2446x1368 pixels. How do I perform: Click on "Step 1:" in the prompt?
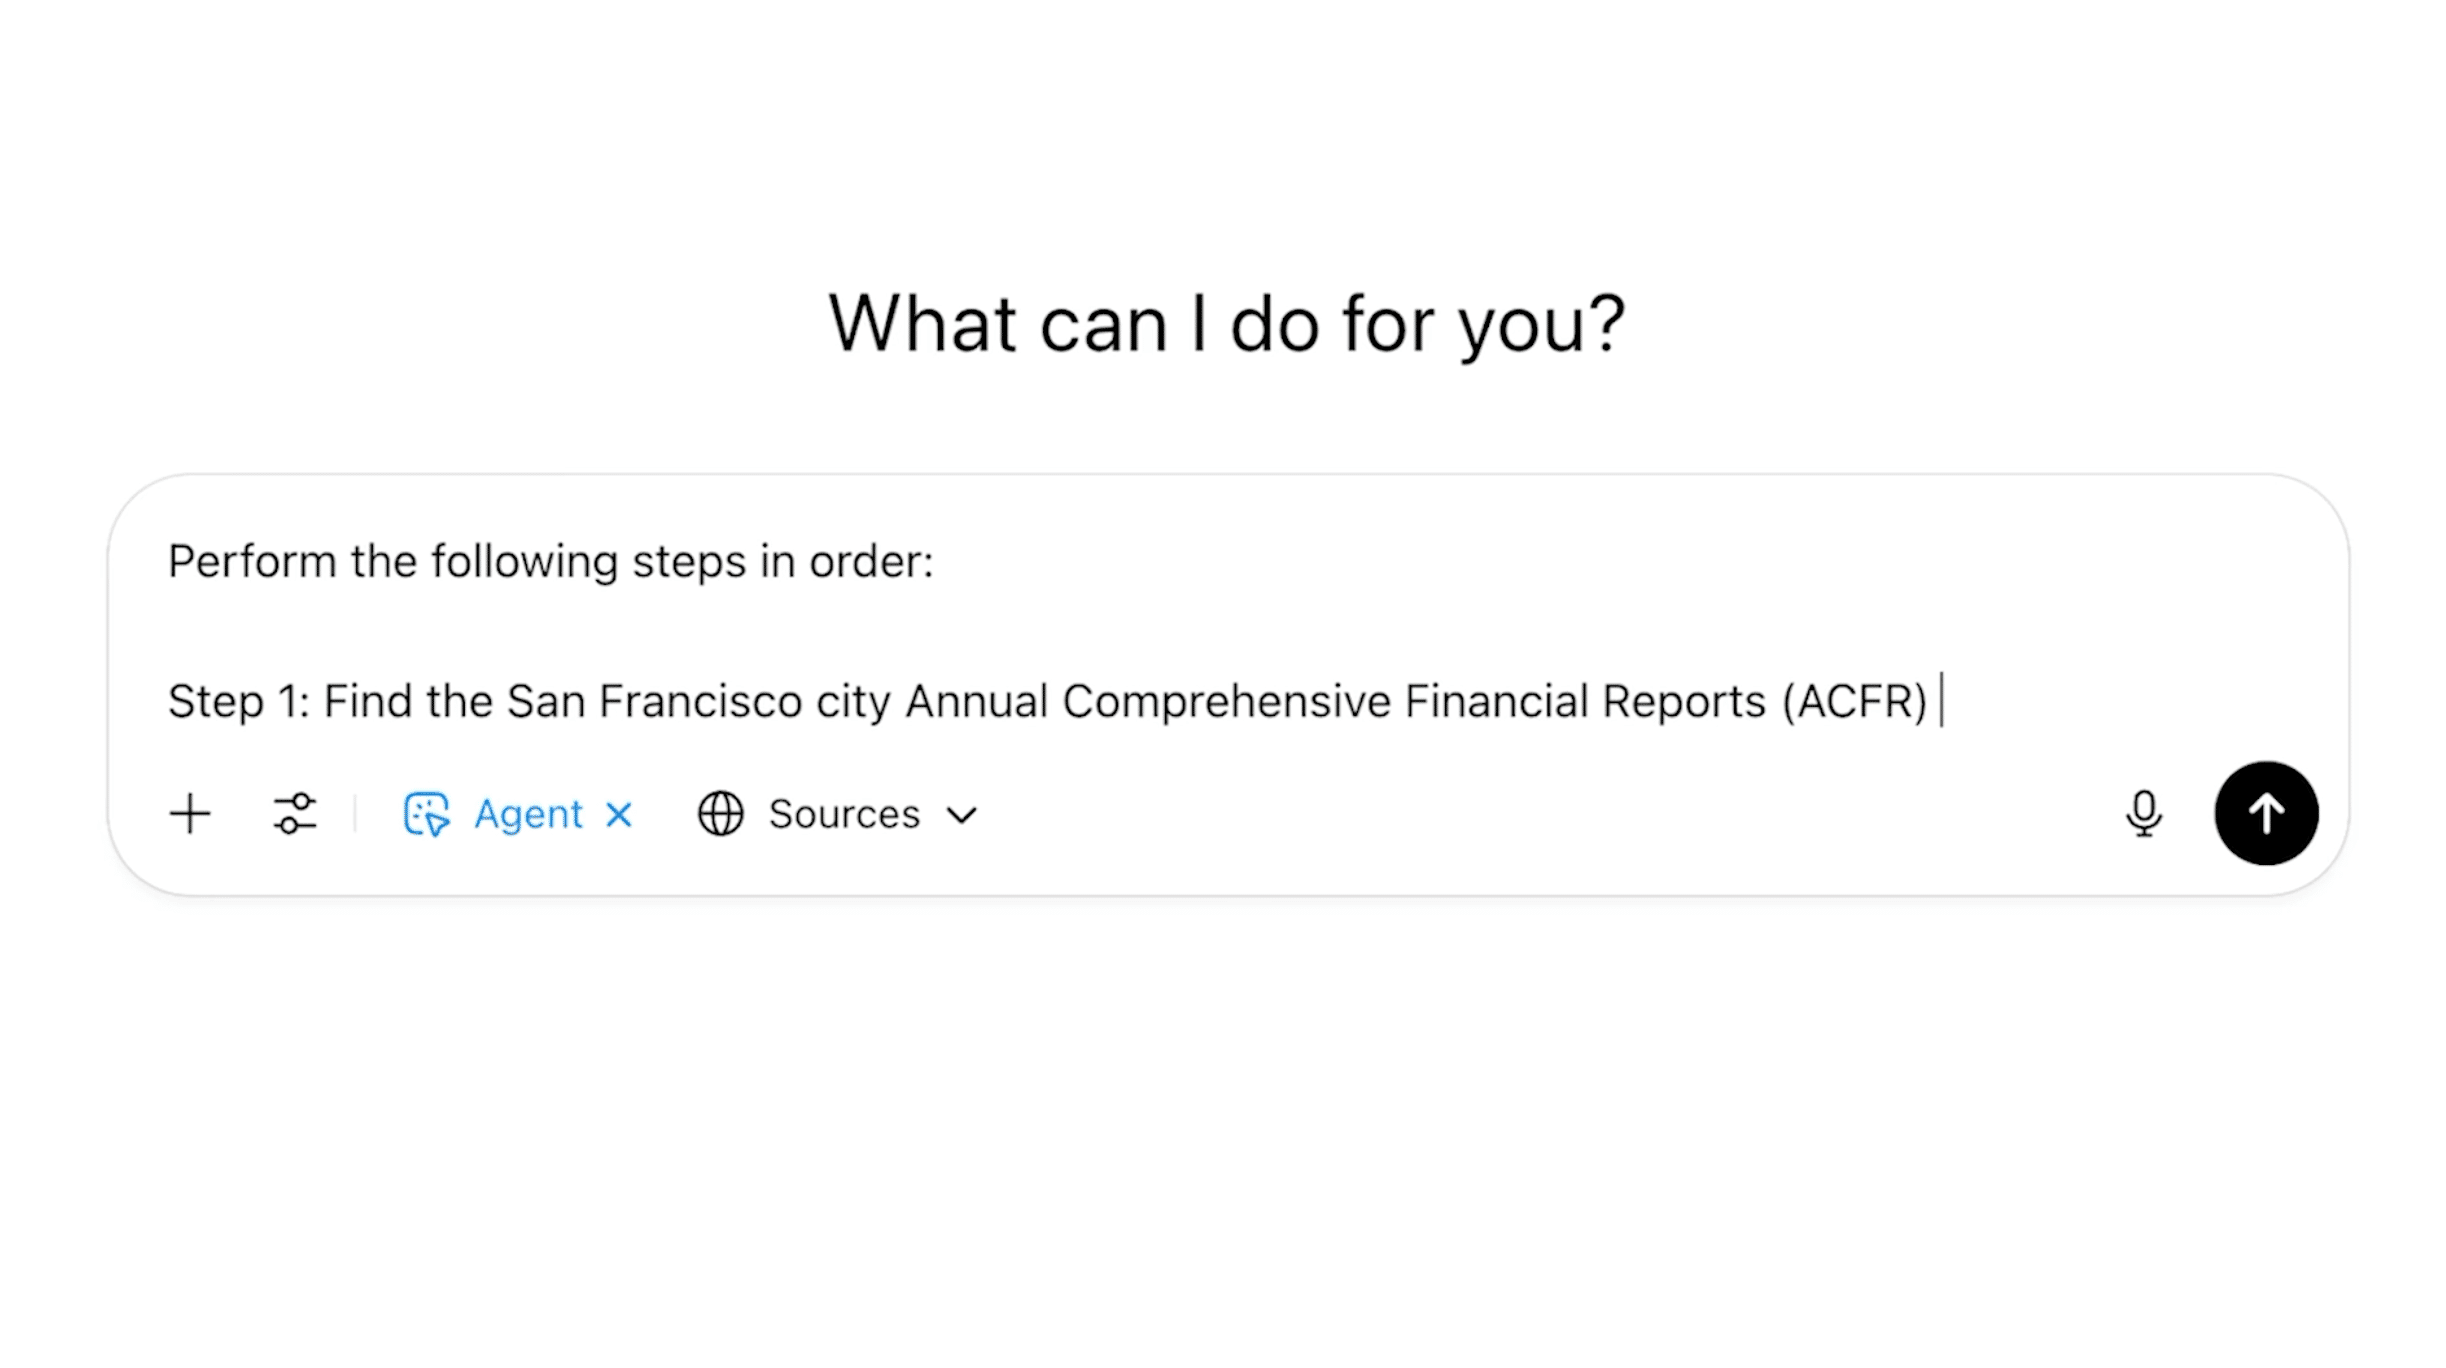[x=239, y=701]
